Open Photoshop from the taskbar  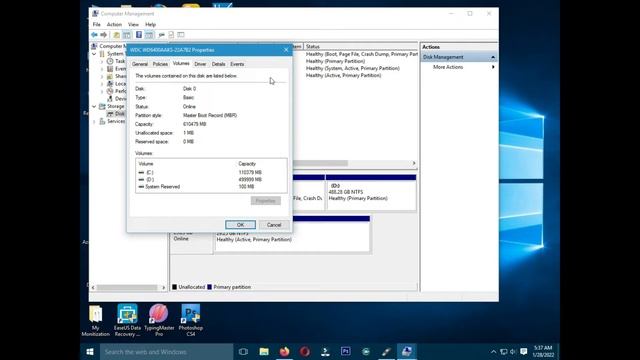[345, 351]
